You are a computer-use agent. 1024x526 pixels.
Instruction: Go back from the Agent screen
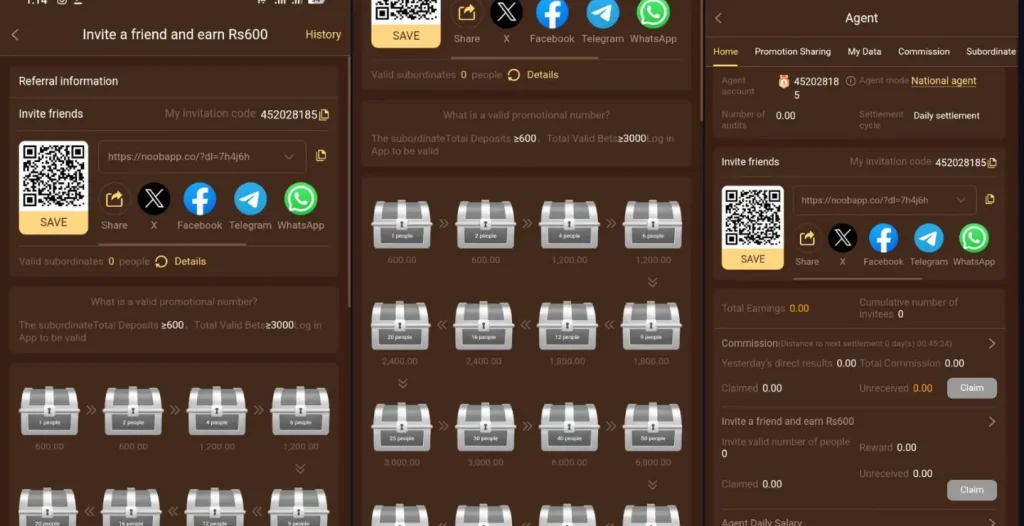[x=718, y=18]
